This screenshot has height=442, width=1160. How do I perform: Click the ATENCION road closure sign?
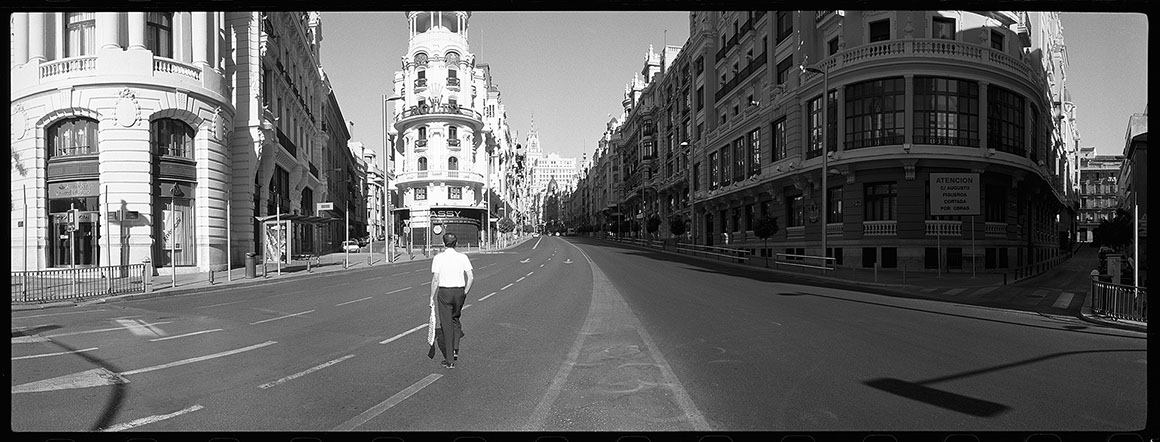(953, 194)
